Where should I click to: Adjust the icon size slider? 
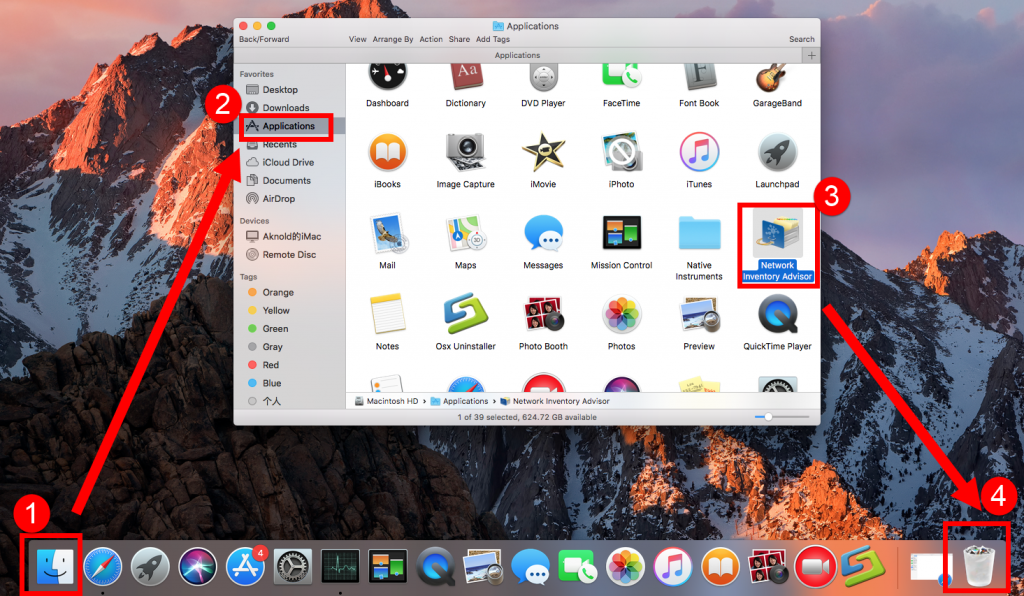point(768,416)
